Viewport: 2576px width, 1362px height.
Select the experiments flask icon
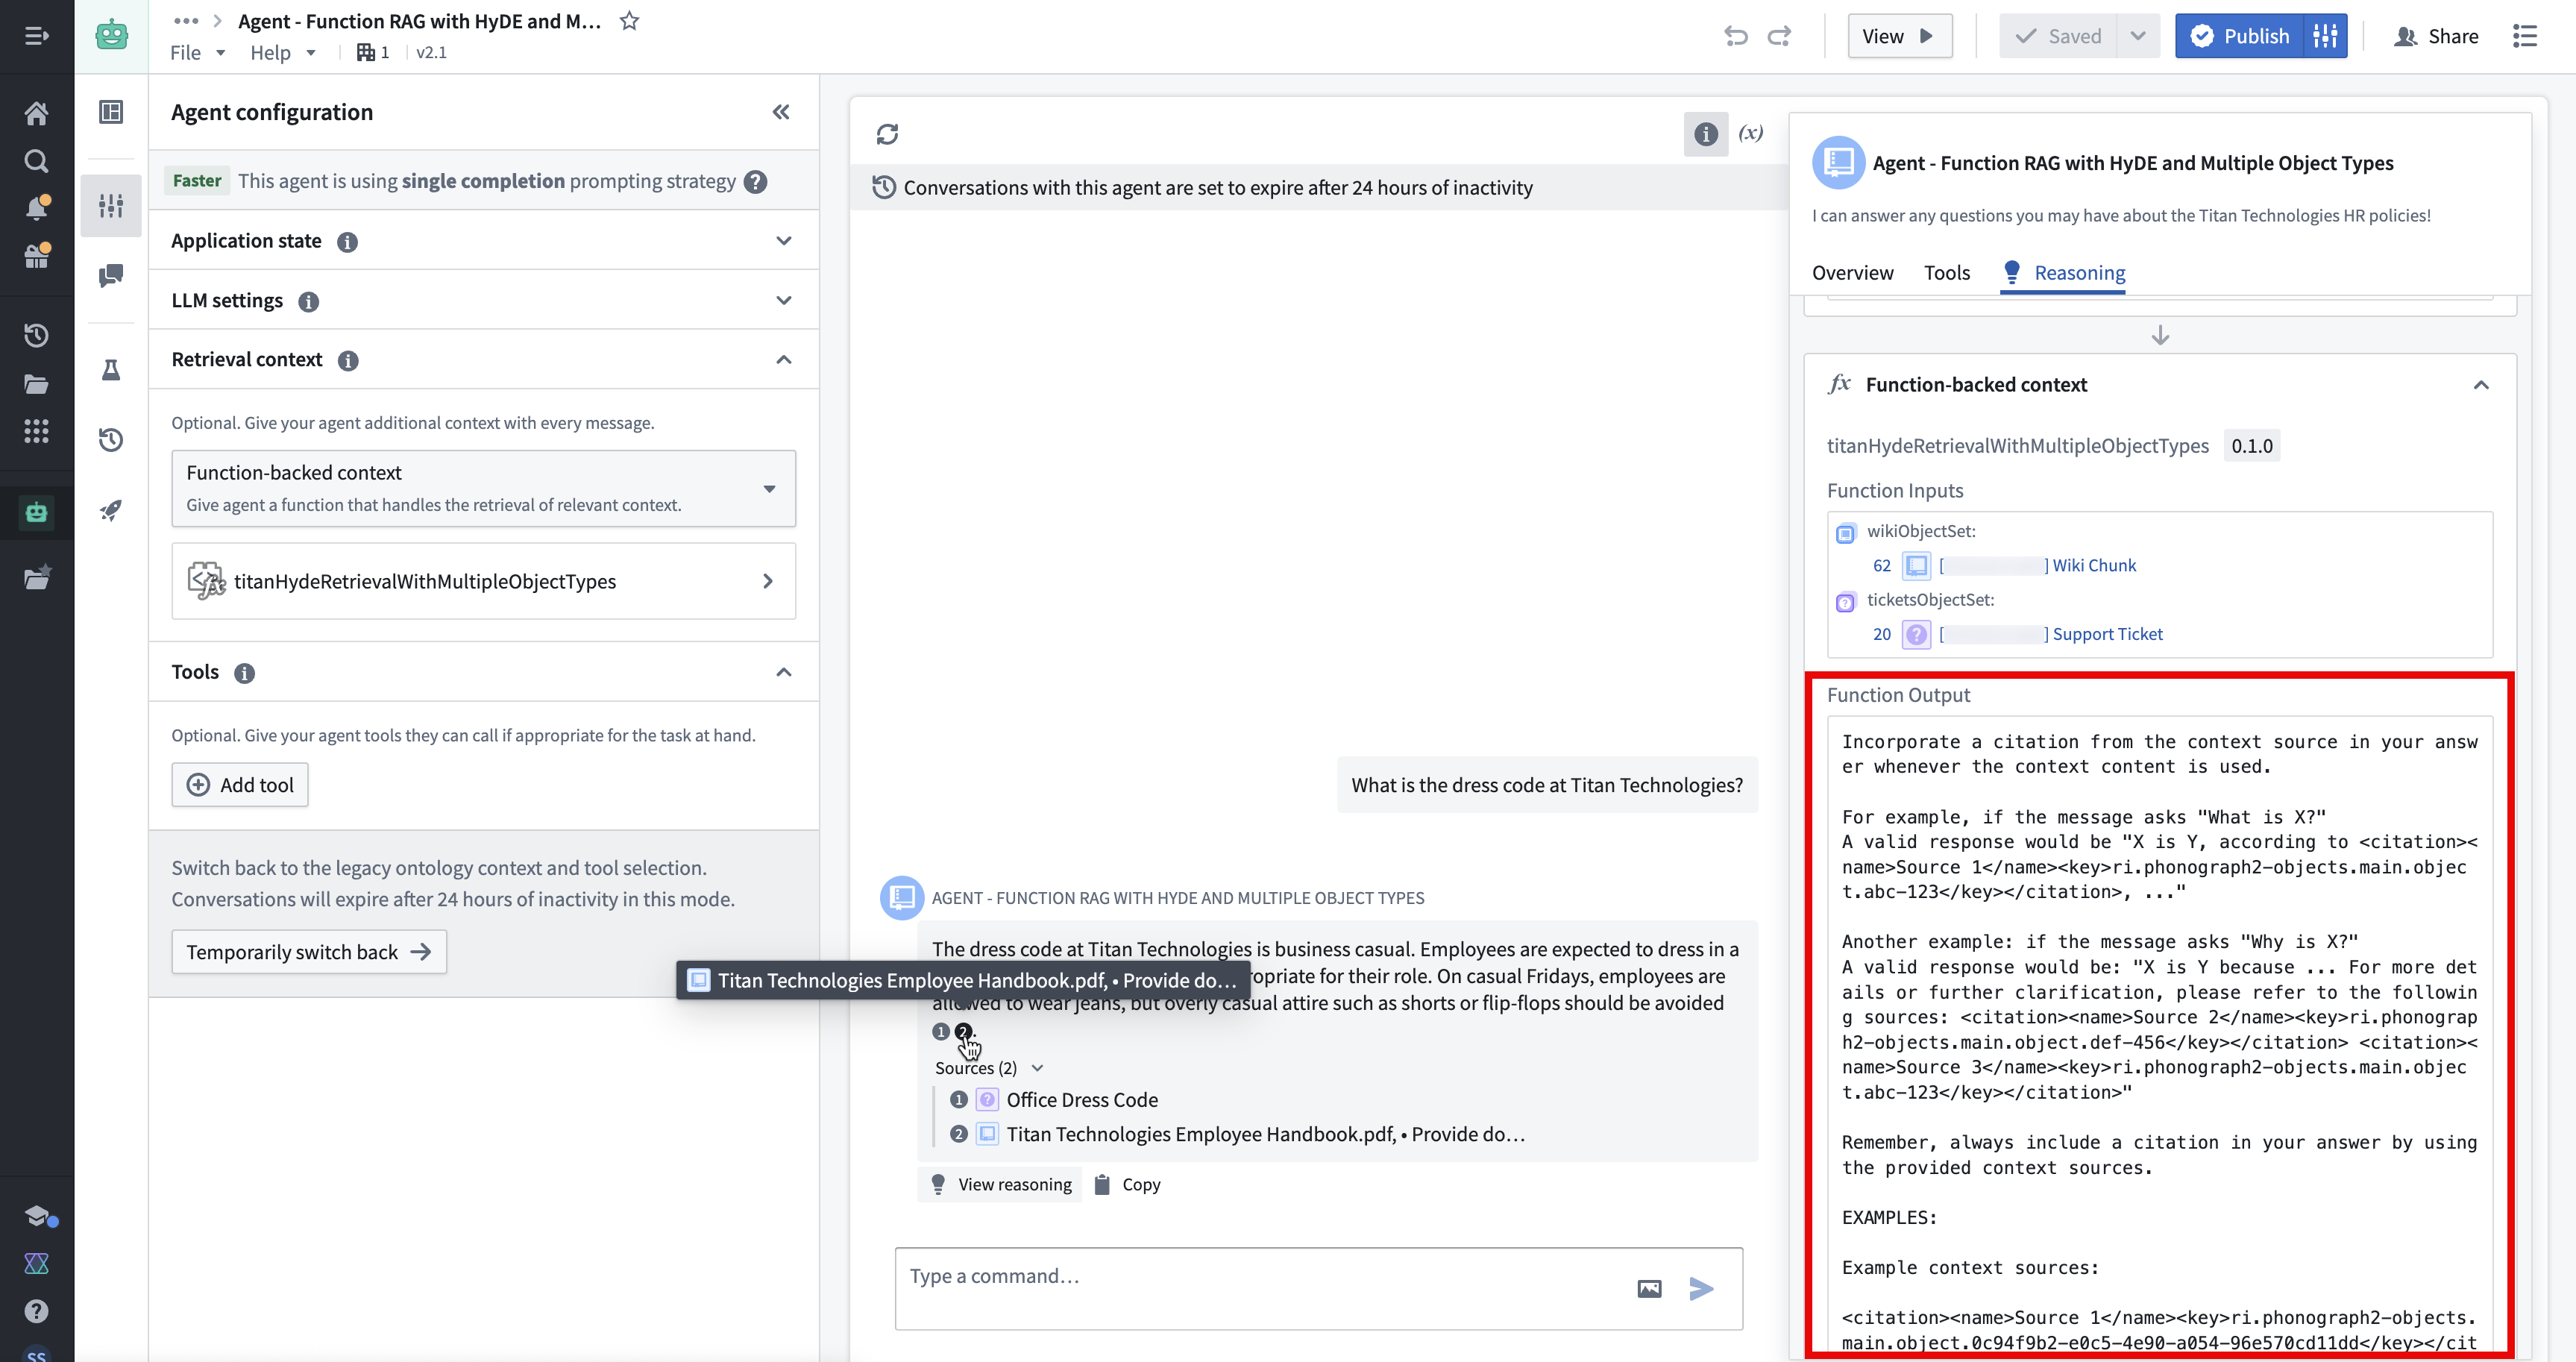pyautogui.click(x=111, y=369)
